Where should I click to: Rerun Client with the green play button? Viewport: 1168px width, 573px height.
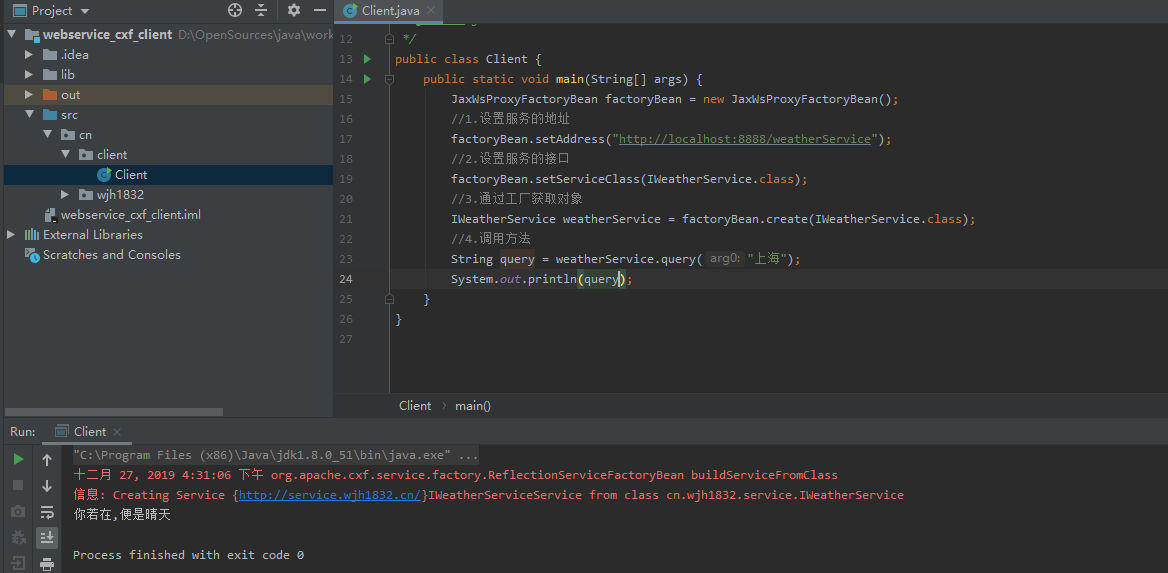tap(18, 459)
